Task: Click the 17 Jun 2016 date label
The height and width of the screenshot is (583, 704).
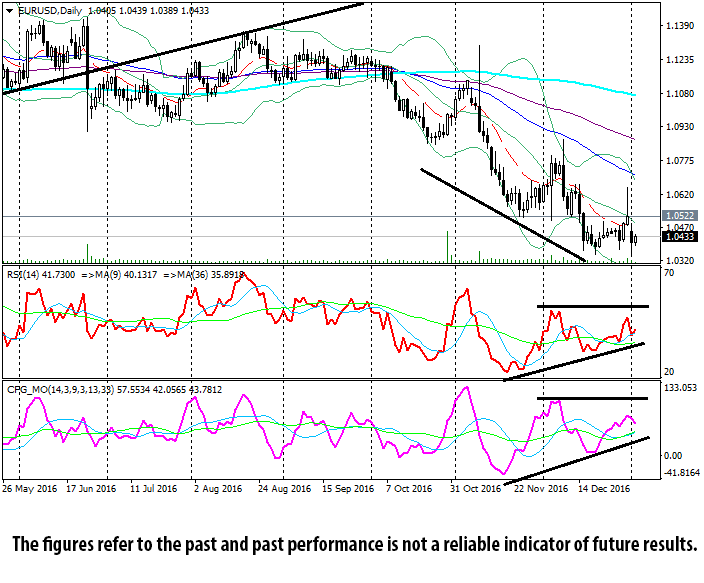Action: [91, 488]
